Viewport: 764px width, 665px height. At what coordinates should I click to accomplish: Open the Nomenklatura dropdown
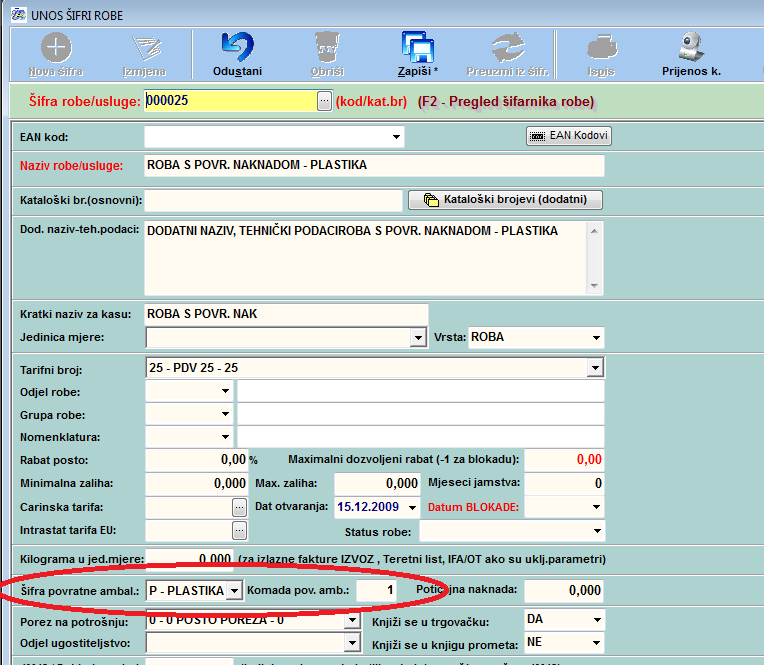click(225, 437)
